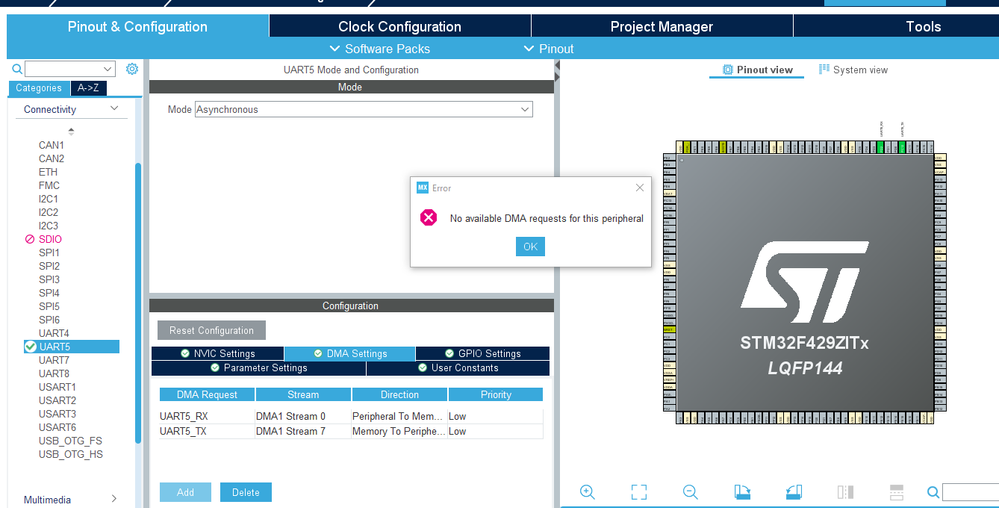The width and height of the screenshot is (999, 508).
Task: Select USB_OTG_HS in the peripheral list
Action: [x=71, y=454]
